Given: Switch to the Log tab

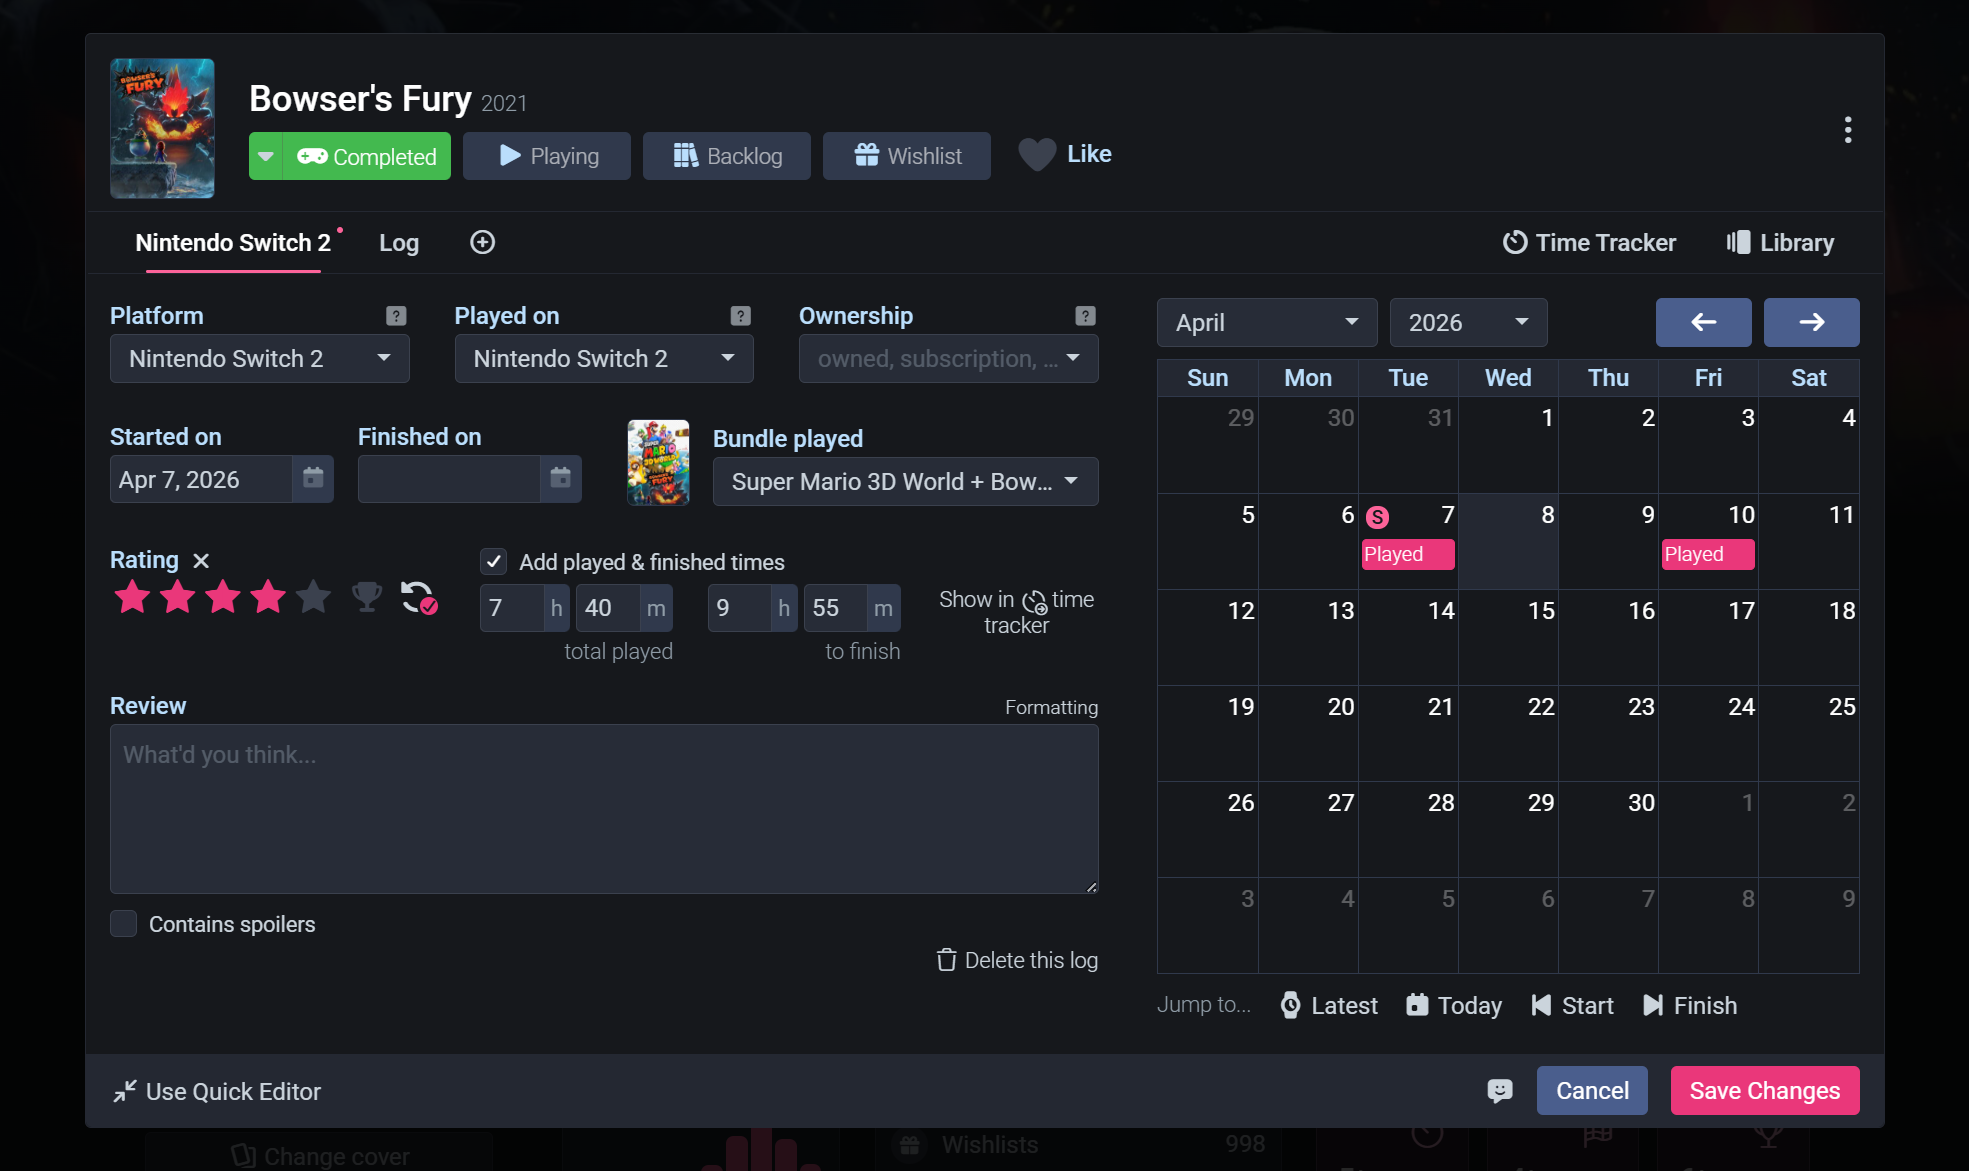Looking at the screenshot, I should (399, 243).
